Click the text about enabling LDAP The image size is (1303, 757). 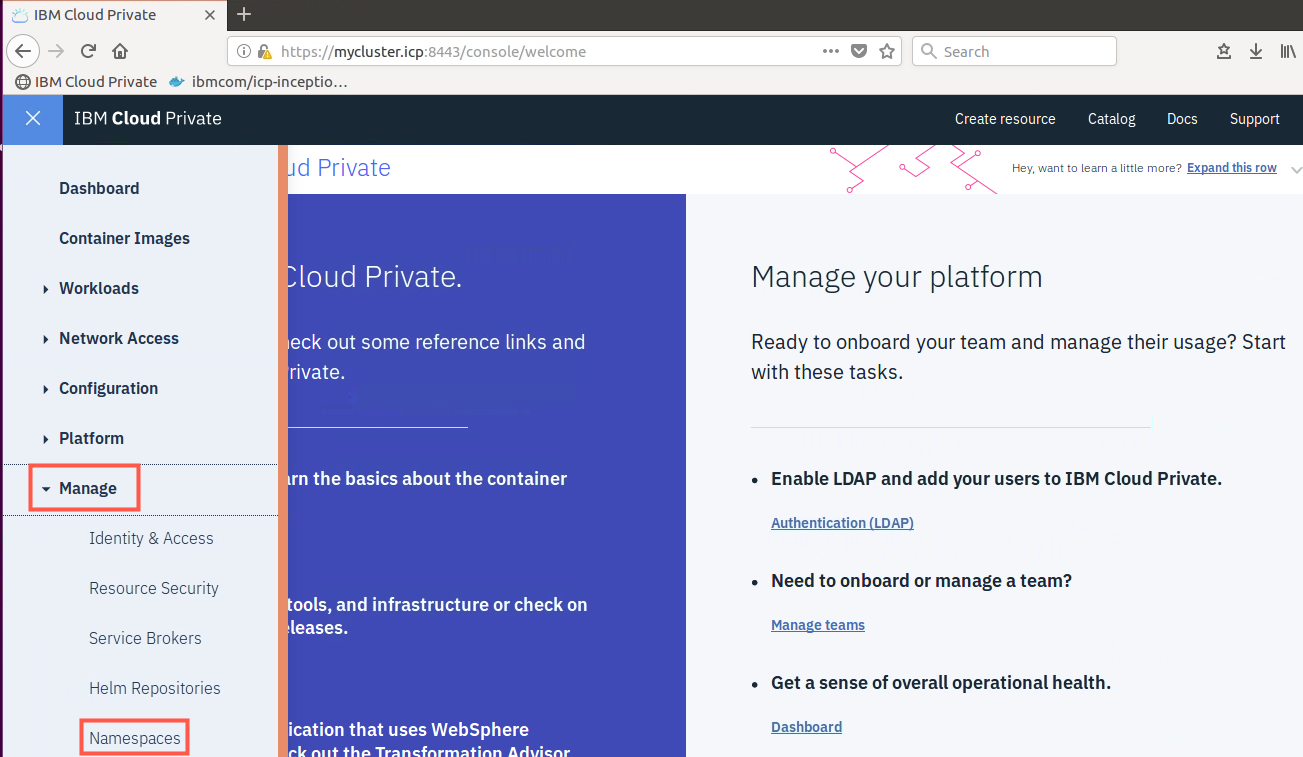click(996, 479)
